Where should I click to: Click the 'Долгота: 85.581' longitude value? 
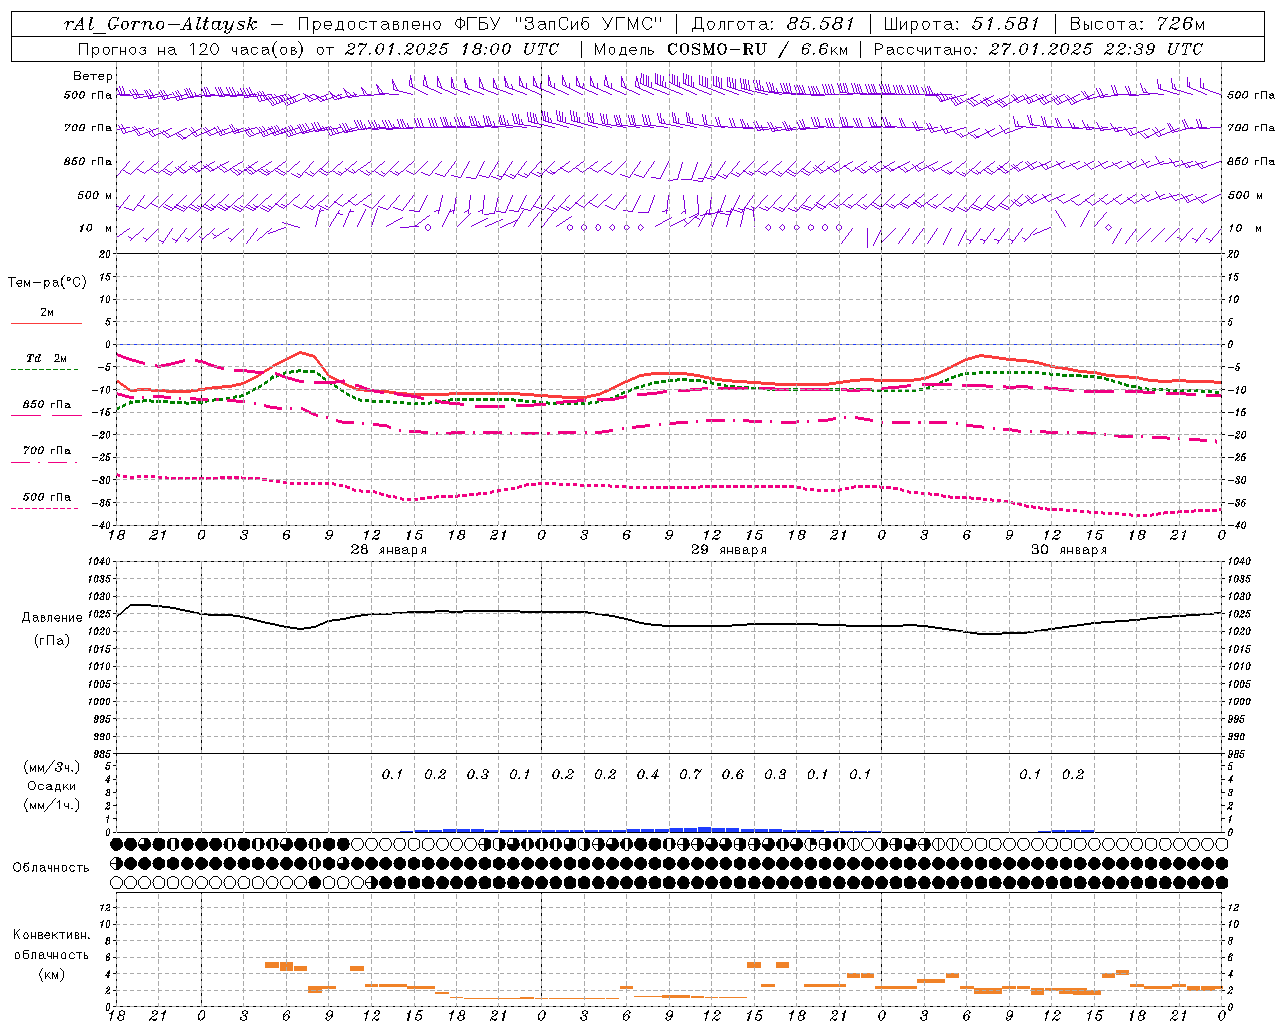coord(773,23)
